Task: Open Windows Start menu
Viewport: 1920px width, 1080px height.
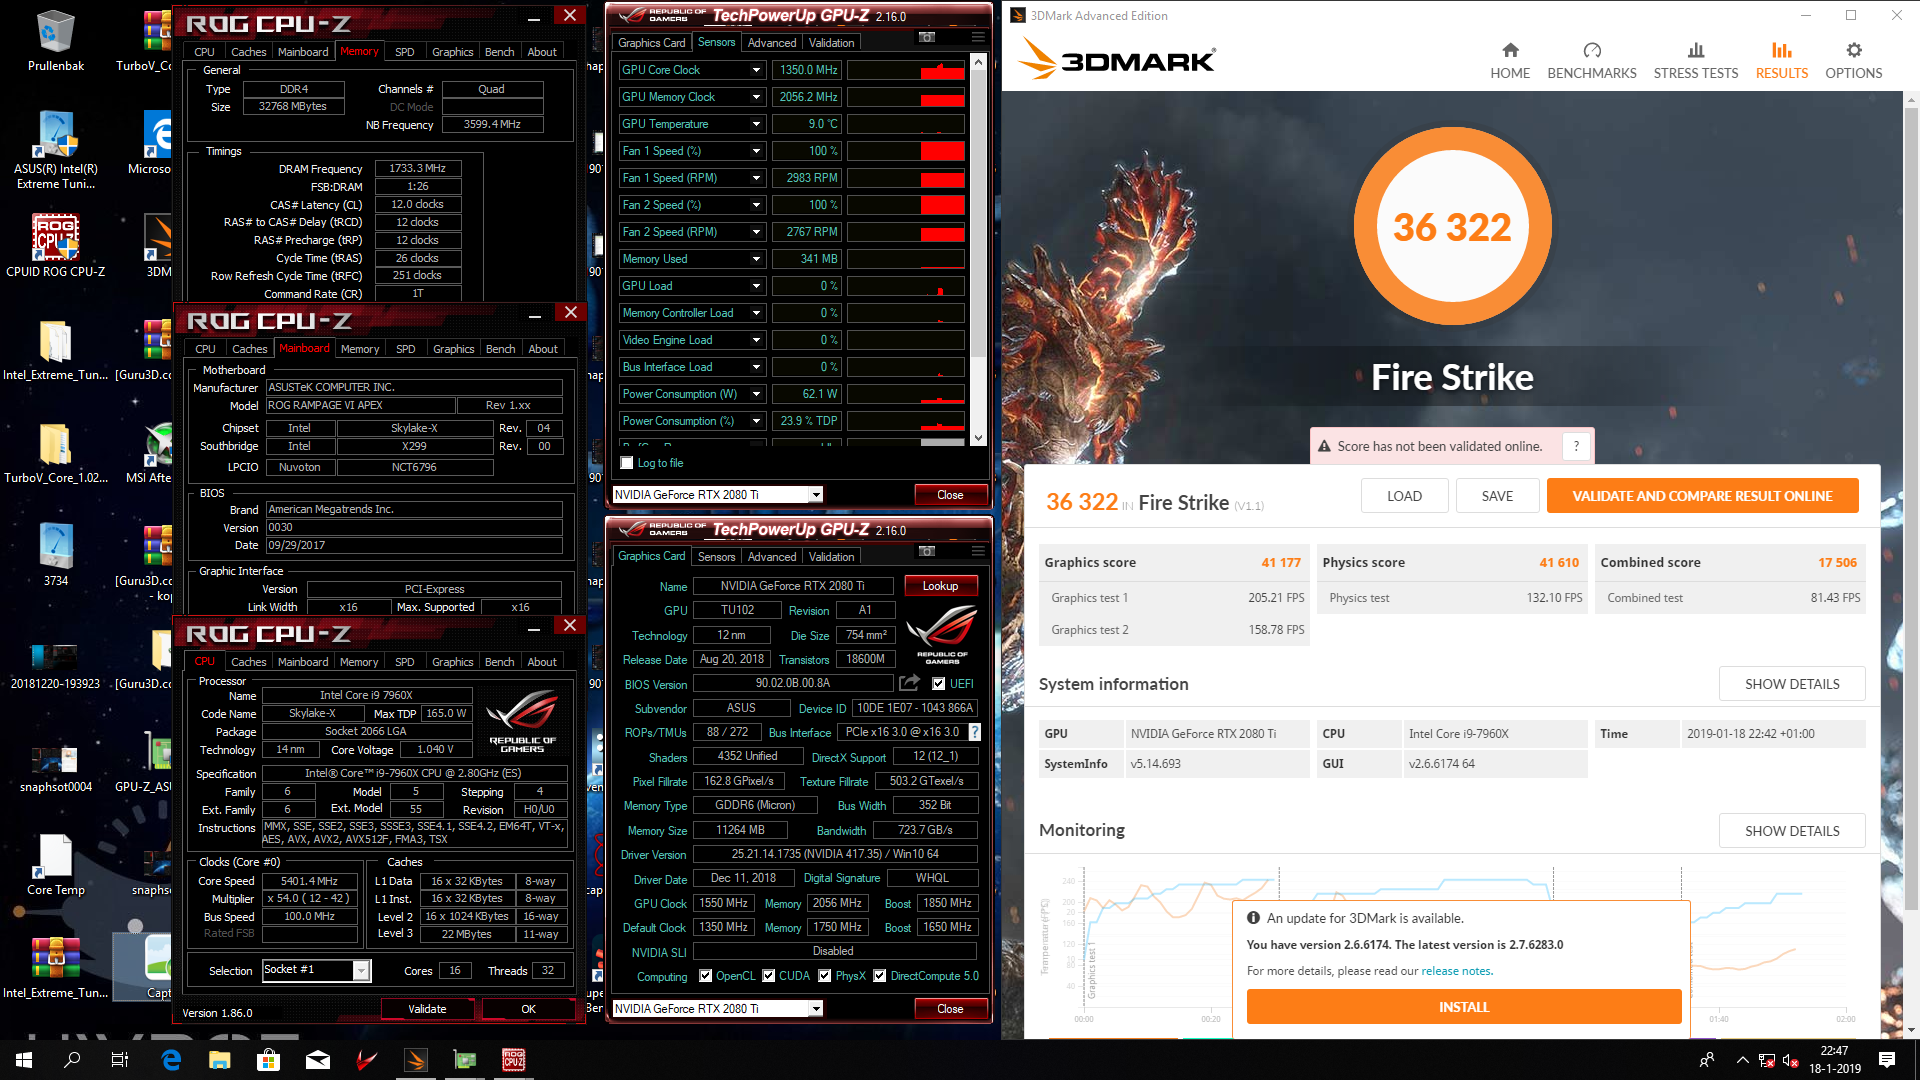Action: click(24, 1060)
